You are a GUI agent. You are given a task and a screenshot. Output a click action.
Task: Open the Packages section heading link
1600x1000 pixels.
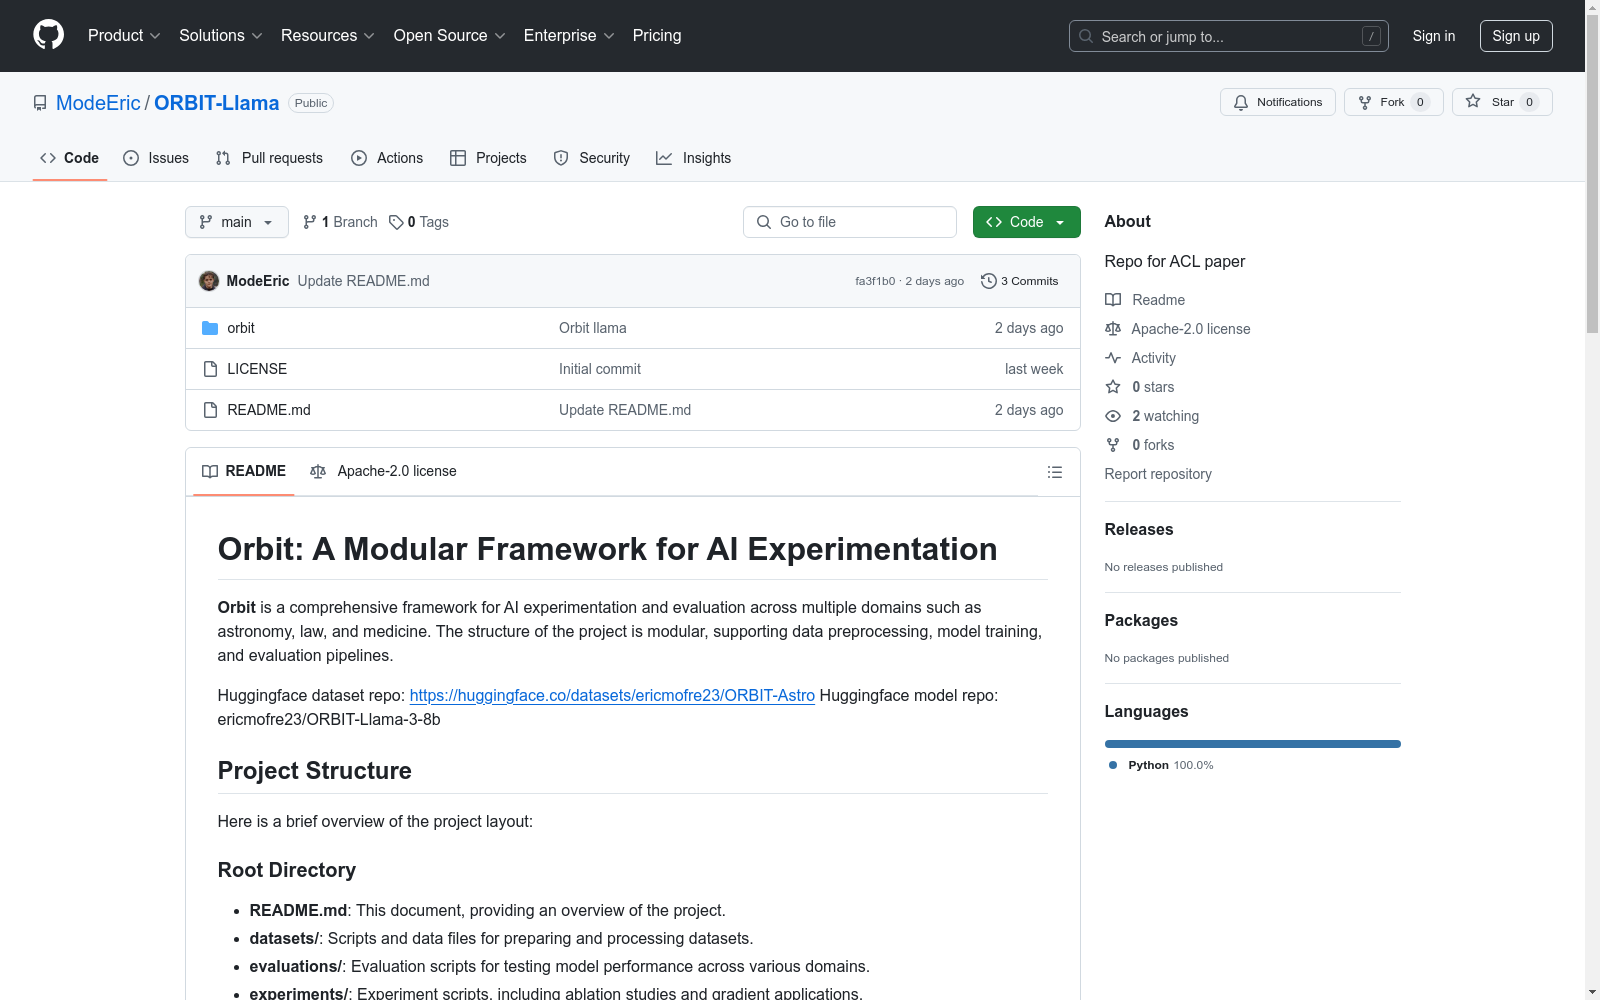click(1141, 621)
